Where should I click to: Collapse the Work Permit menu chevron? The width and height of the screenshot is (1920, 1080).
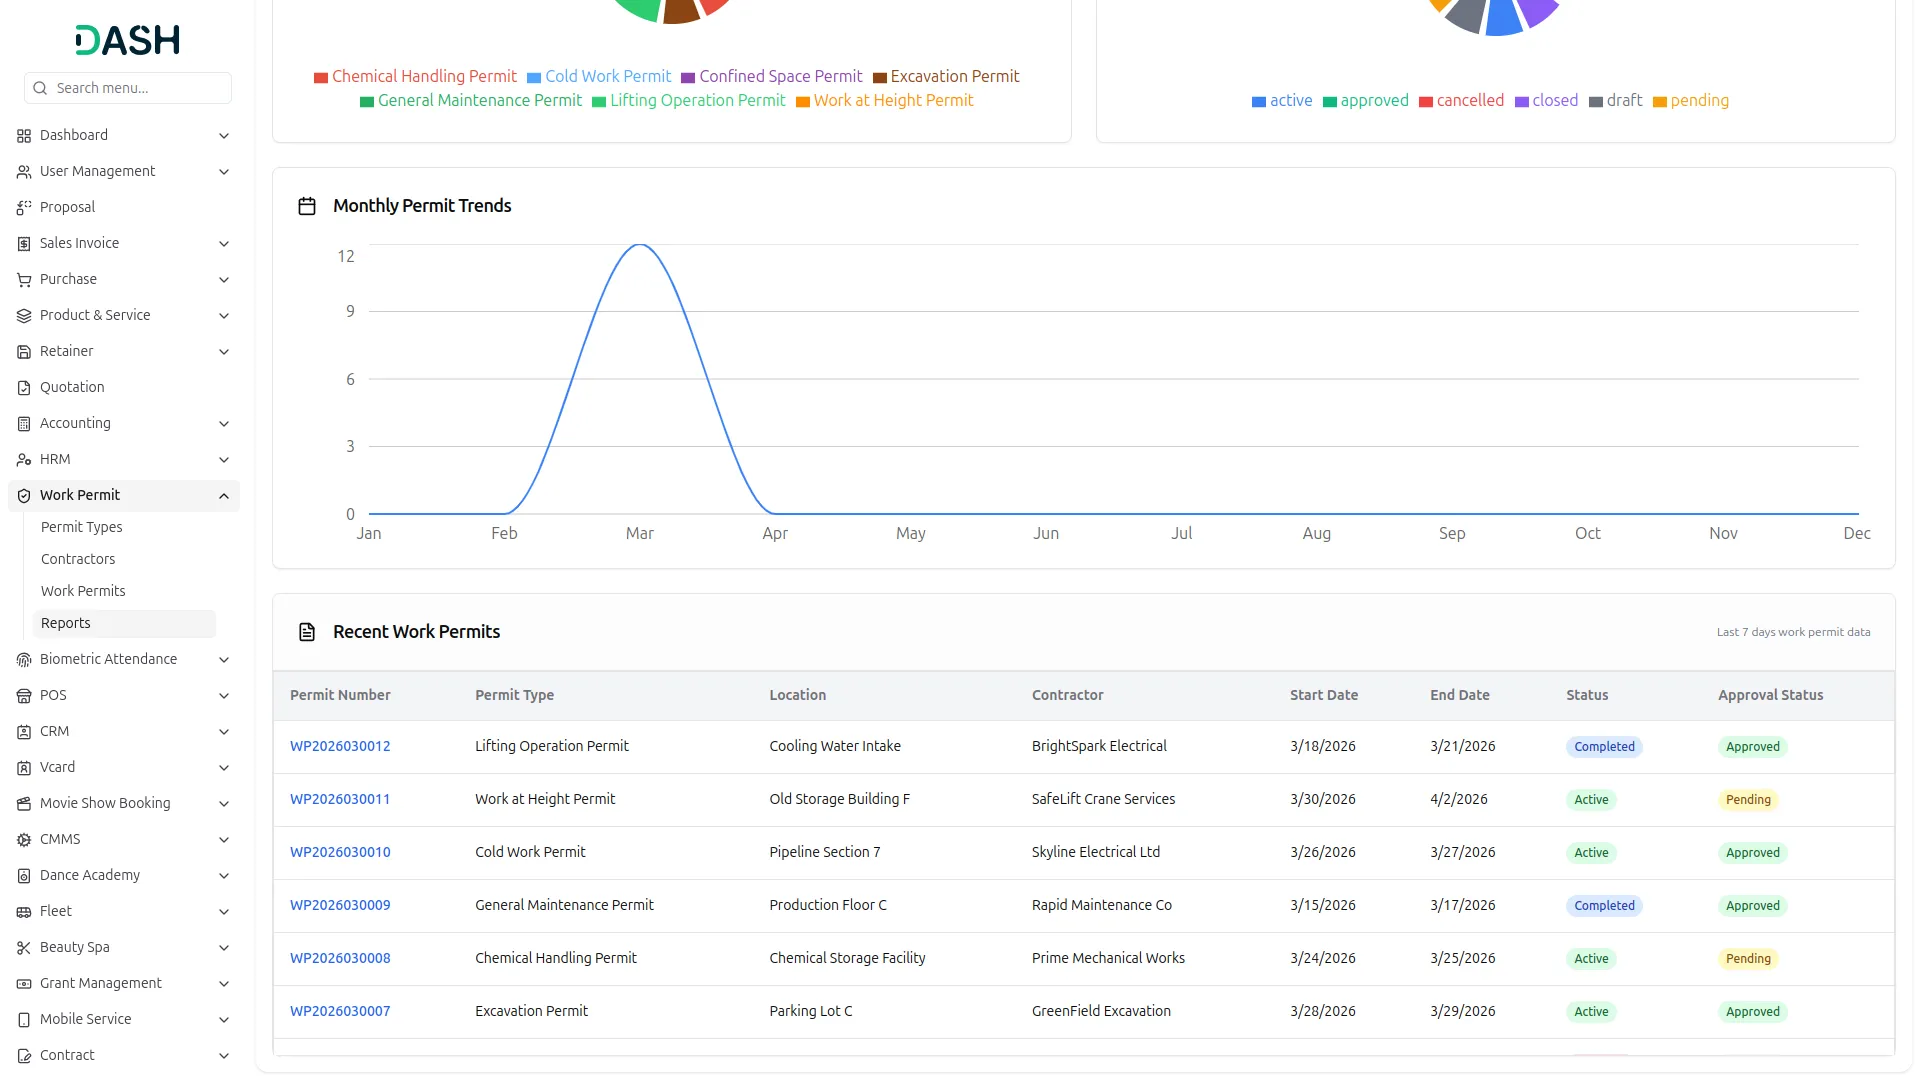tap(224, 496)
